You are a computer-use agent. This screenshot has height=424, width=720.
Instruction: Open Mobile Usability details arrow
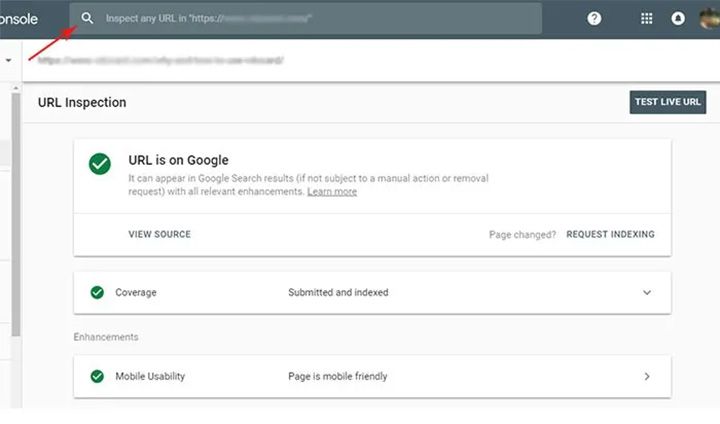647,377
